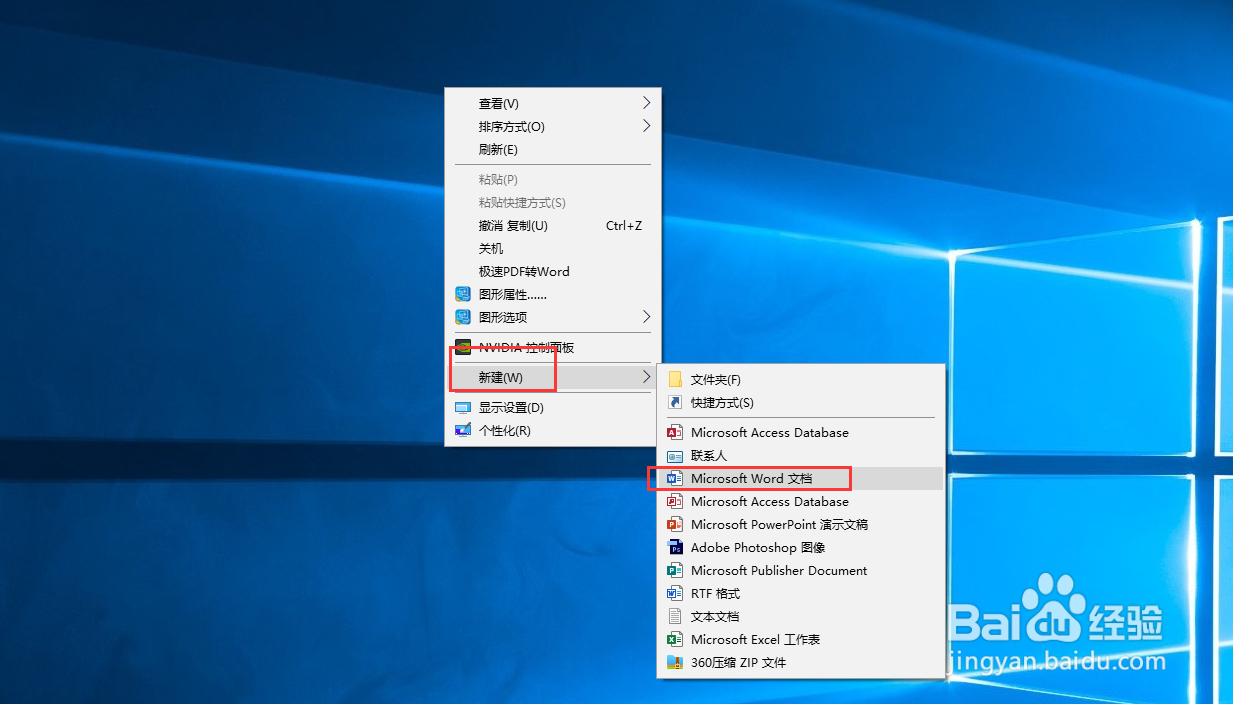Click the shortcut icon beside 快捷方式(S)
Viewport: 1233px width, 704px height.
(x=675, y=403)
